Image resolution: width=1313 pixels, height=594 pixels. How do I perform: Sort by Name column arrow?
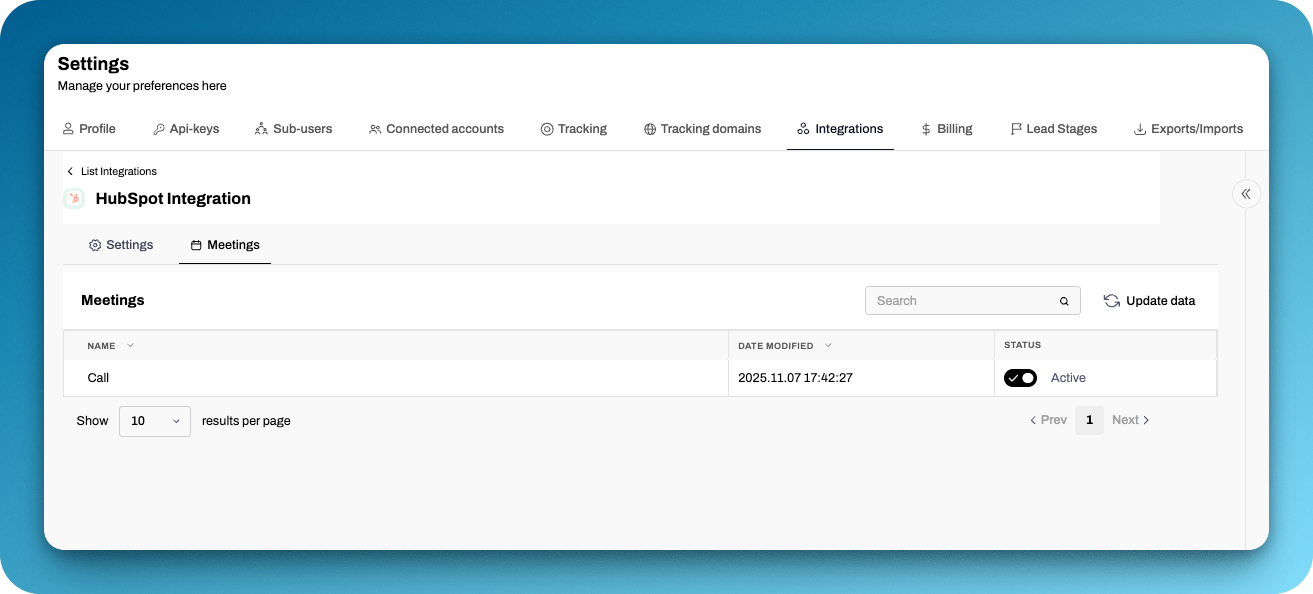tap(130, 345)
